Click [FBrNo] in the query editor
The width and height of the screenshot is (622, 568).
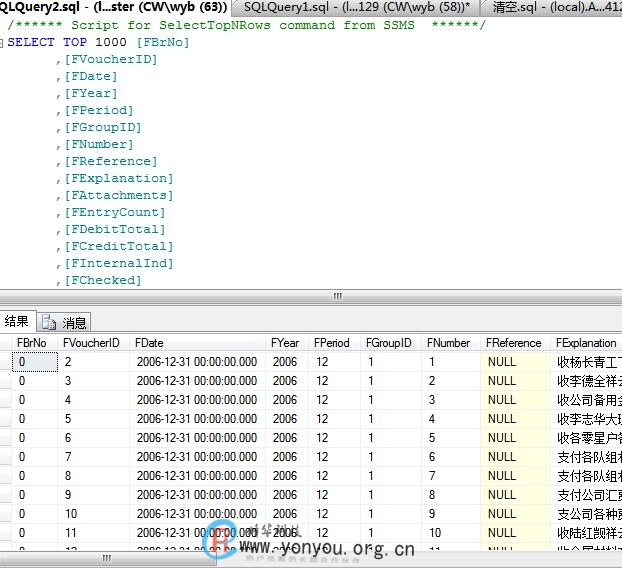163,42
